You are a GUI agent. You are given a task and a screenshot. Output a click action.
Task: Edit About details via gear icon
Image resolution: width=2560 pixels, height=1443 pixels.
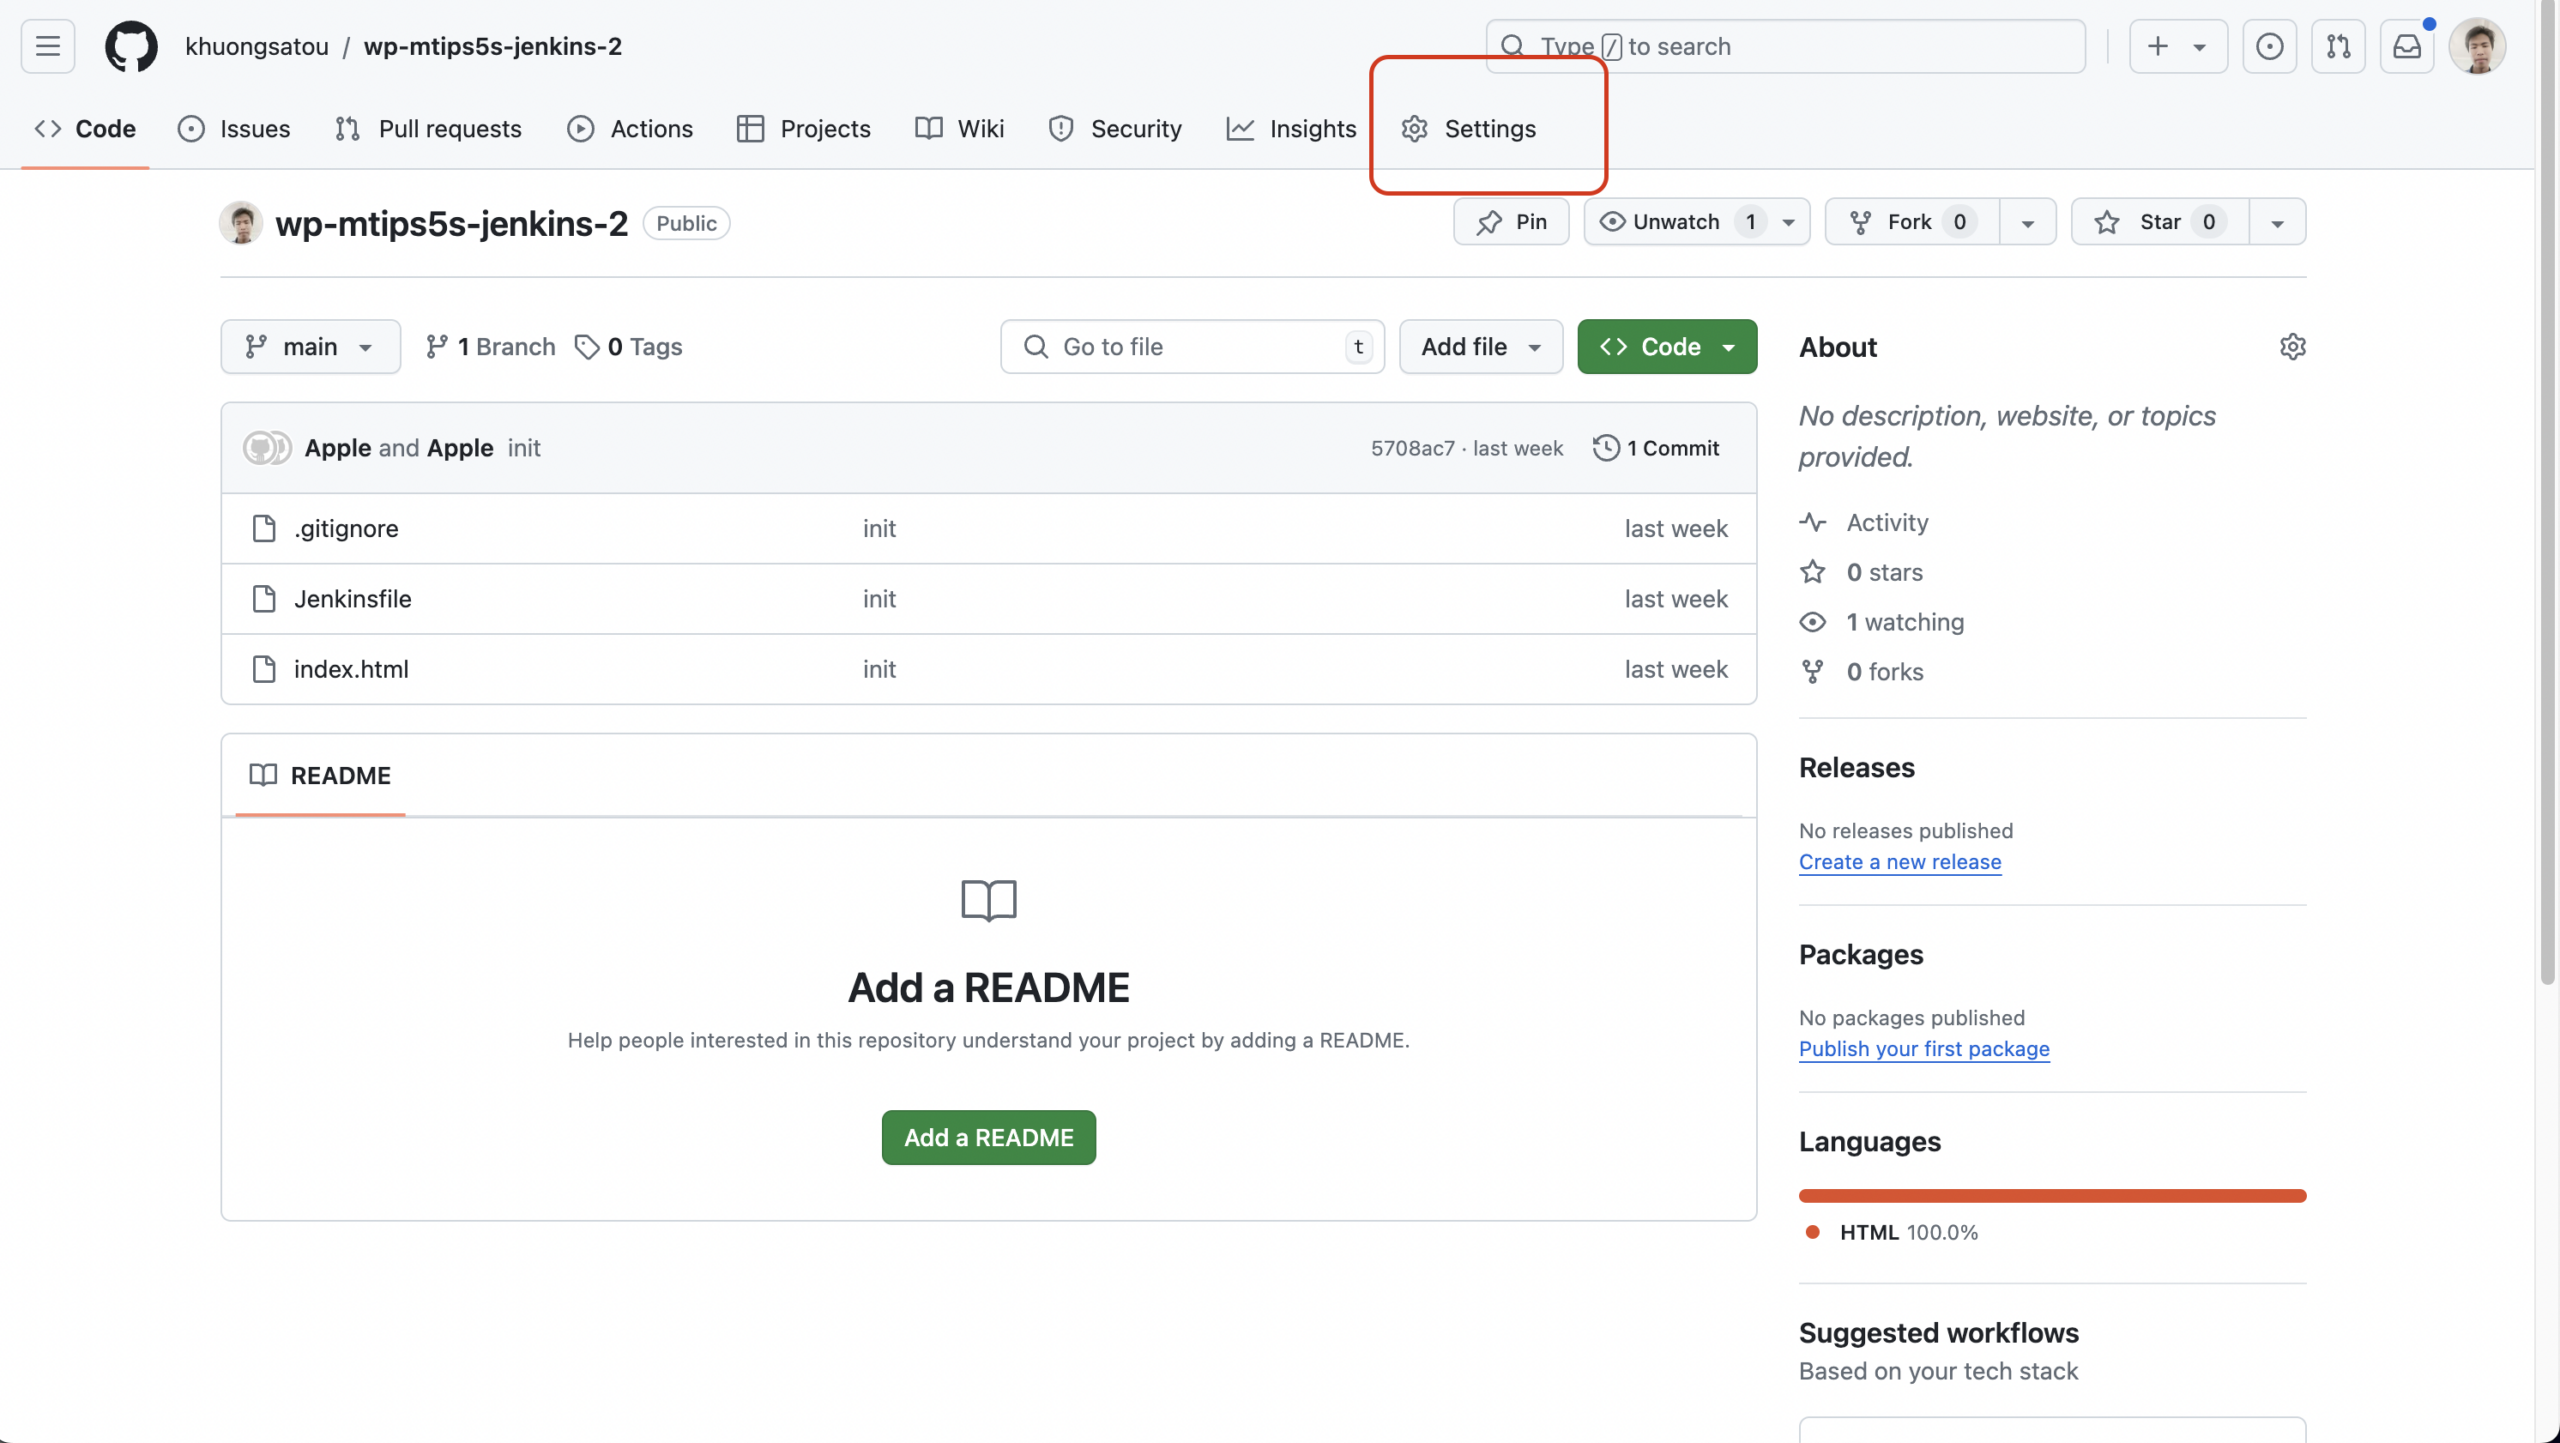tap(2292, 347)
